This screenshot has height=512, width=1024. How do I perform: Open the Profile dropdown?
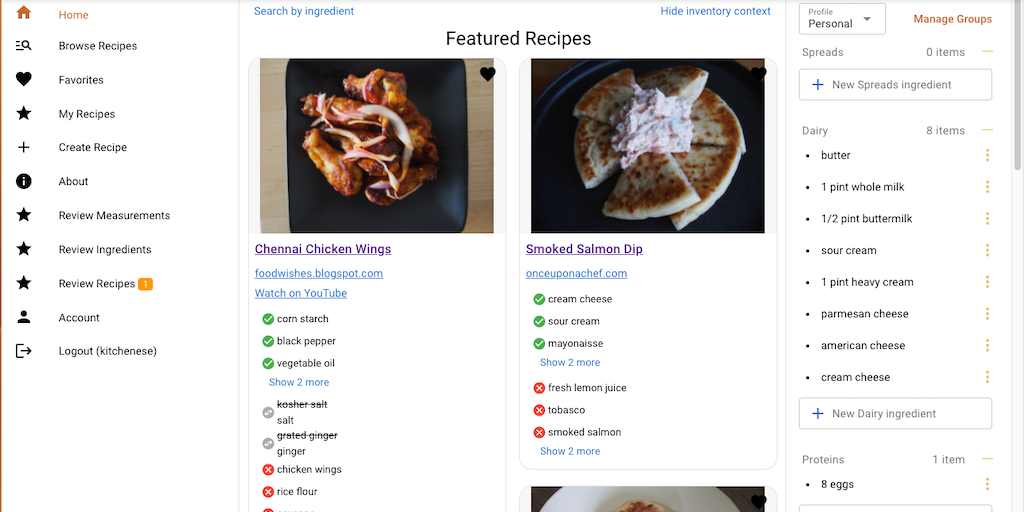[842, 19]
